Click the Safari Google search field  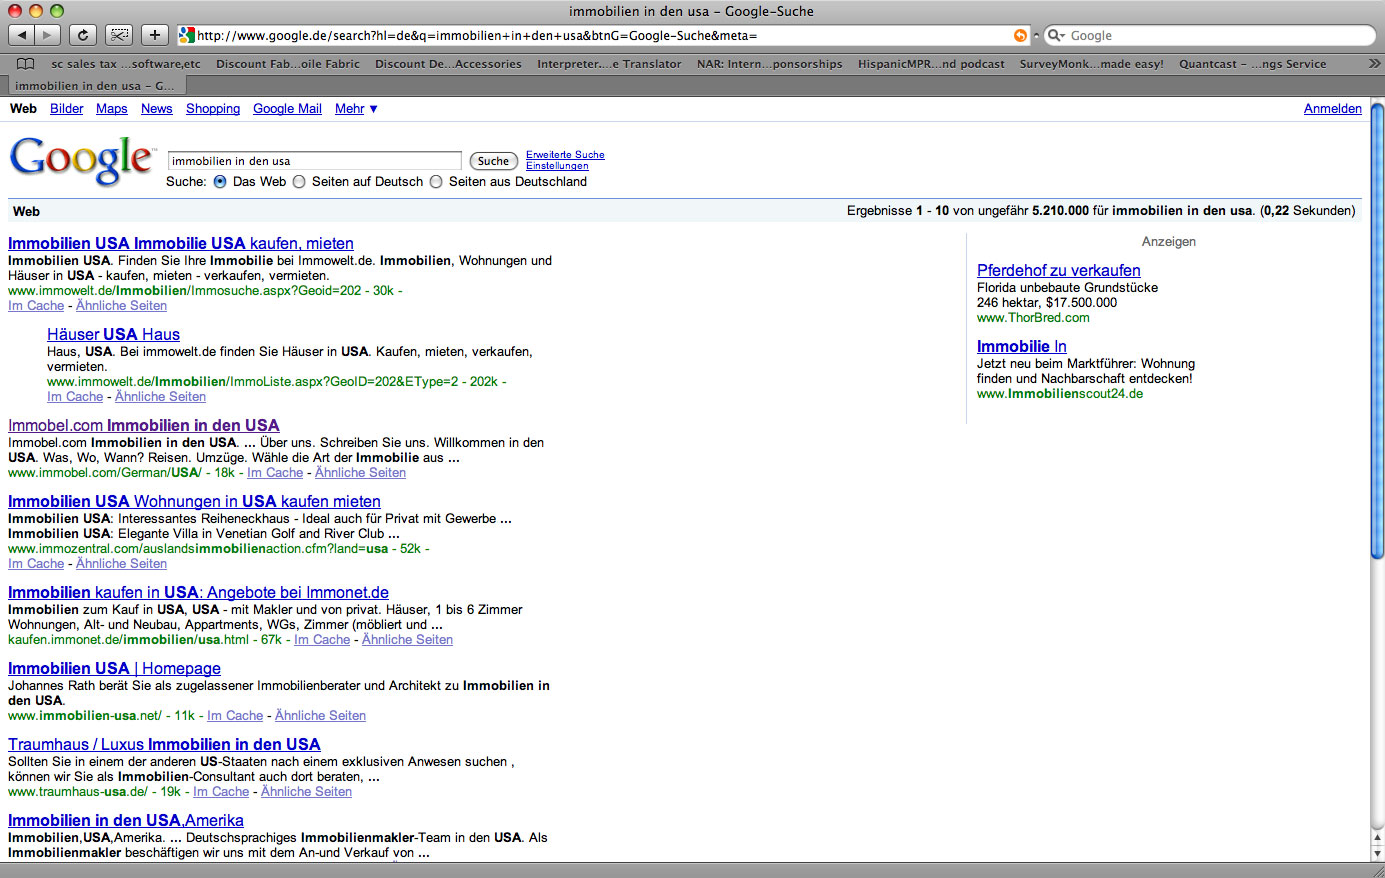pyautogui.click(x=1210, y=35)
